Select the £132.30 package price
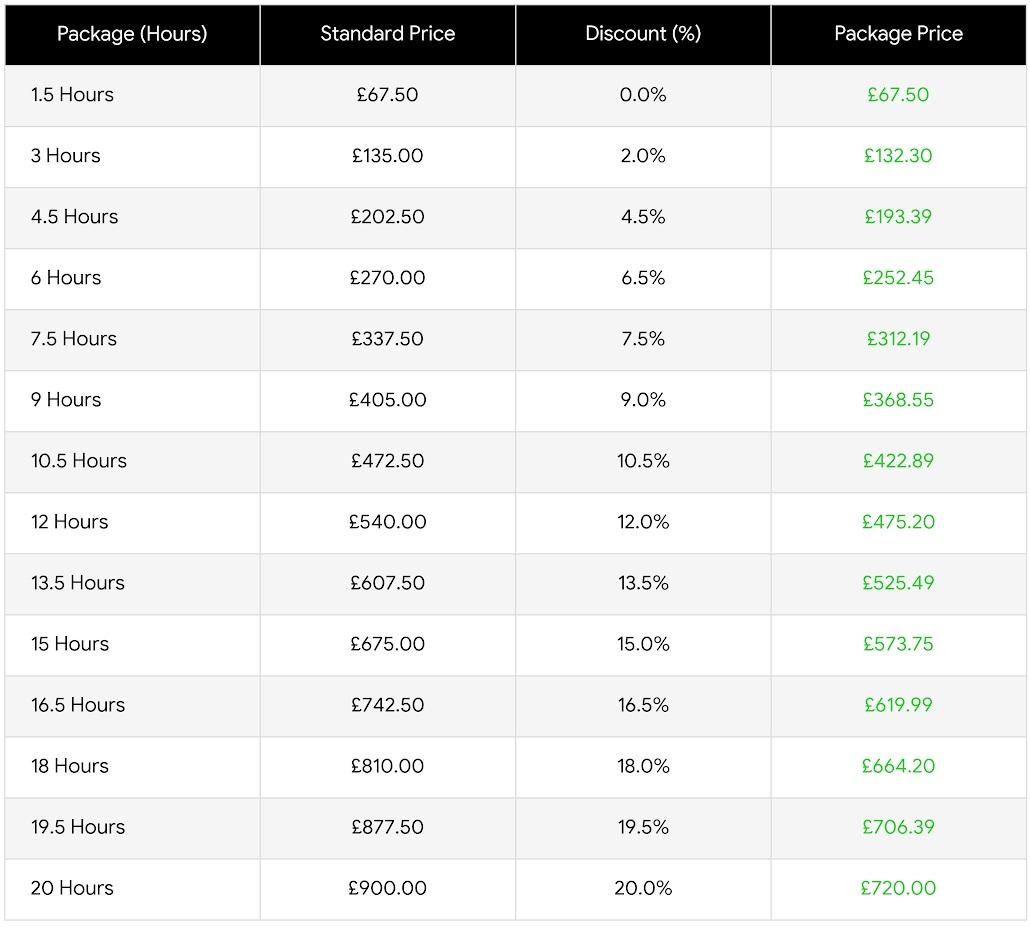 pos(898,156)
